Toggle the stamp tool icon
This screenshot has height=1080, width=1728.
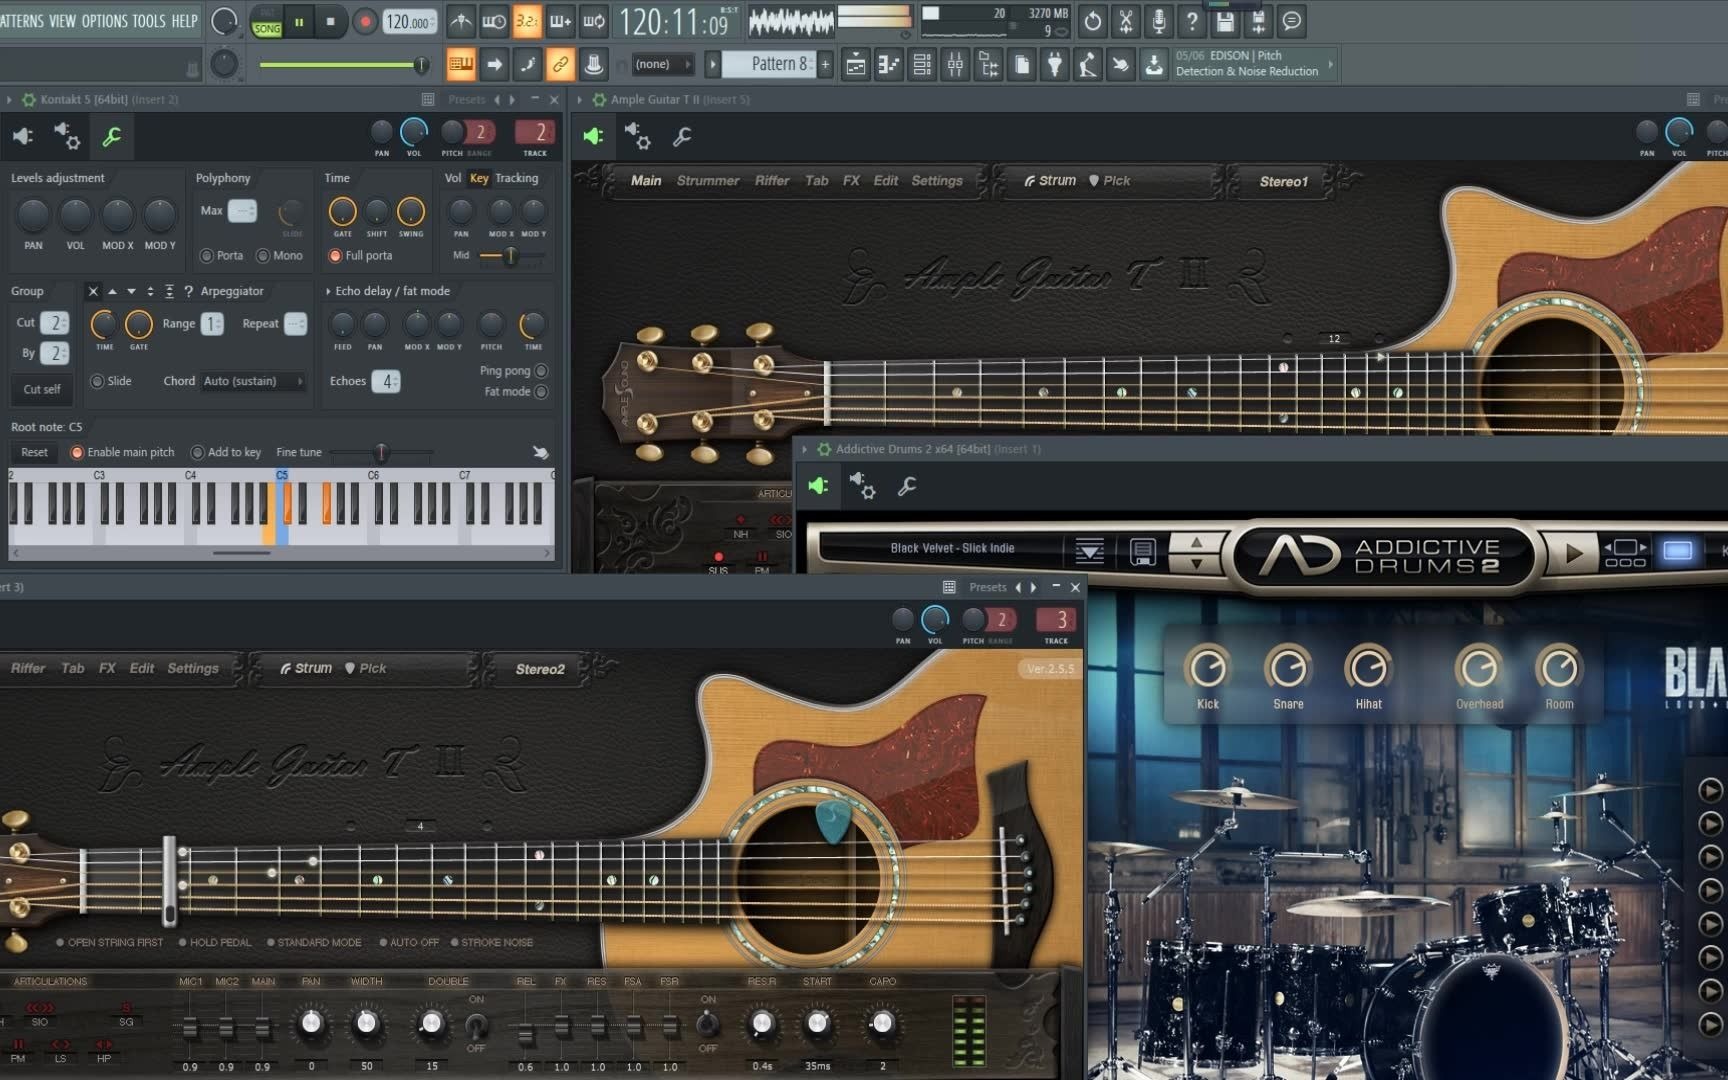click(594, 65)
